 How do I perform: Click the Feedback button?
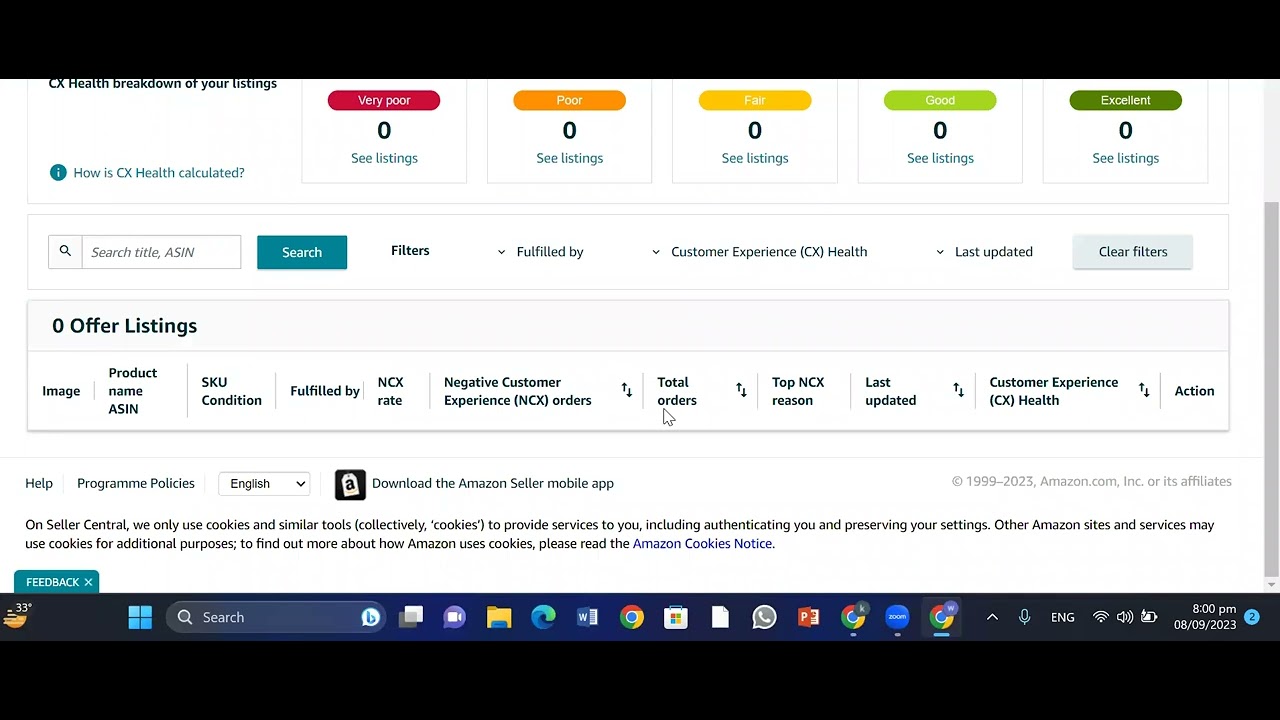(52, 582)
